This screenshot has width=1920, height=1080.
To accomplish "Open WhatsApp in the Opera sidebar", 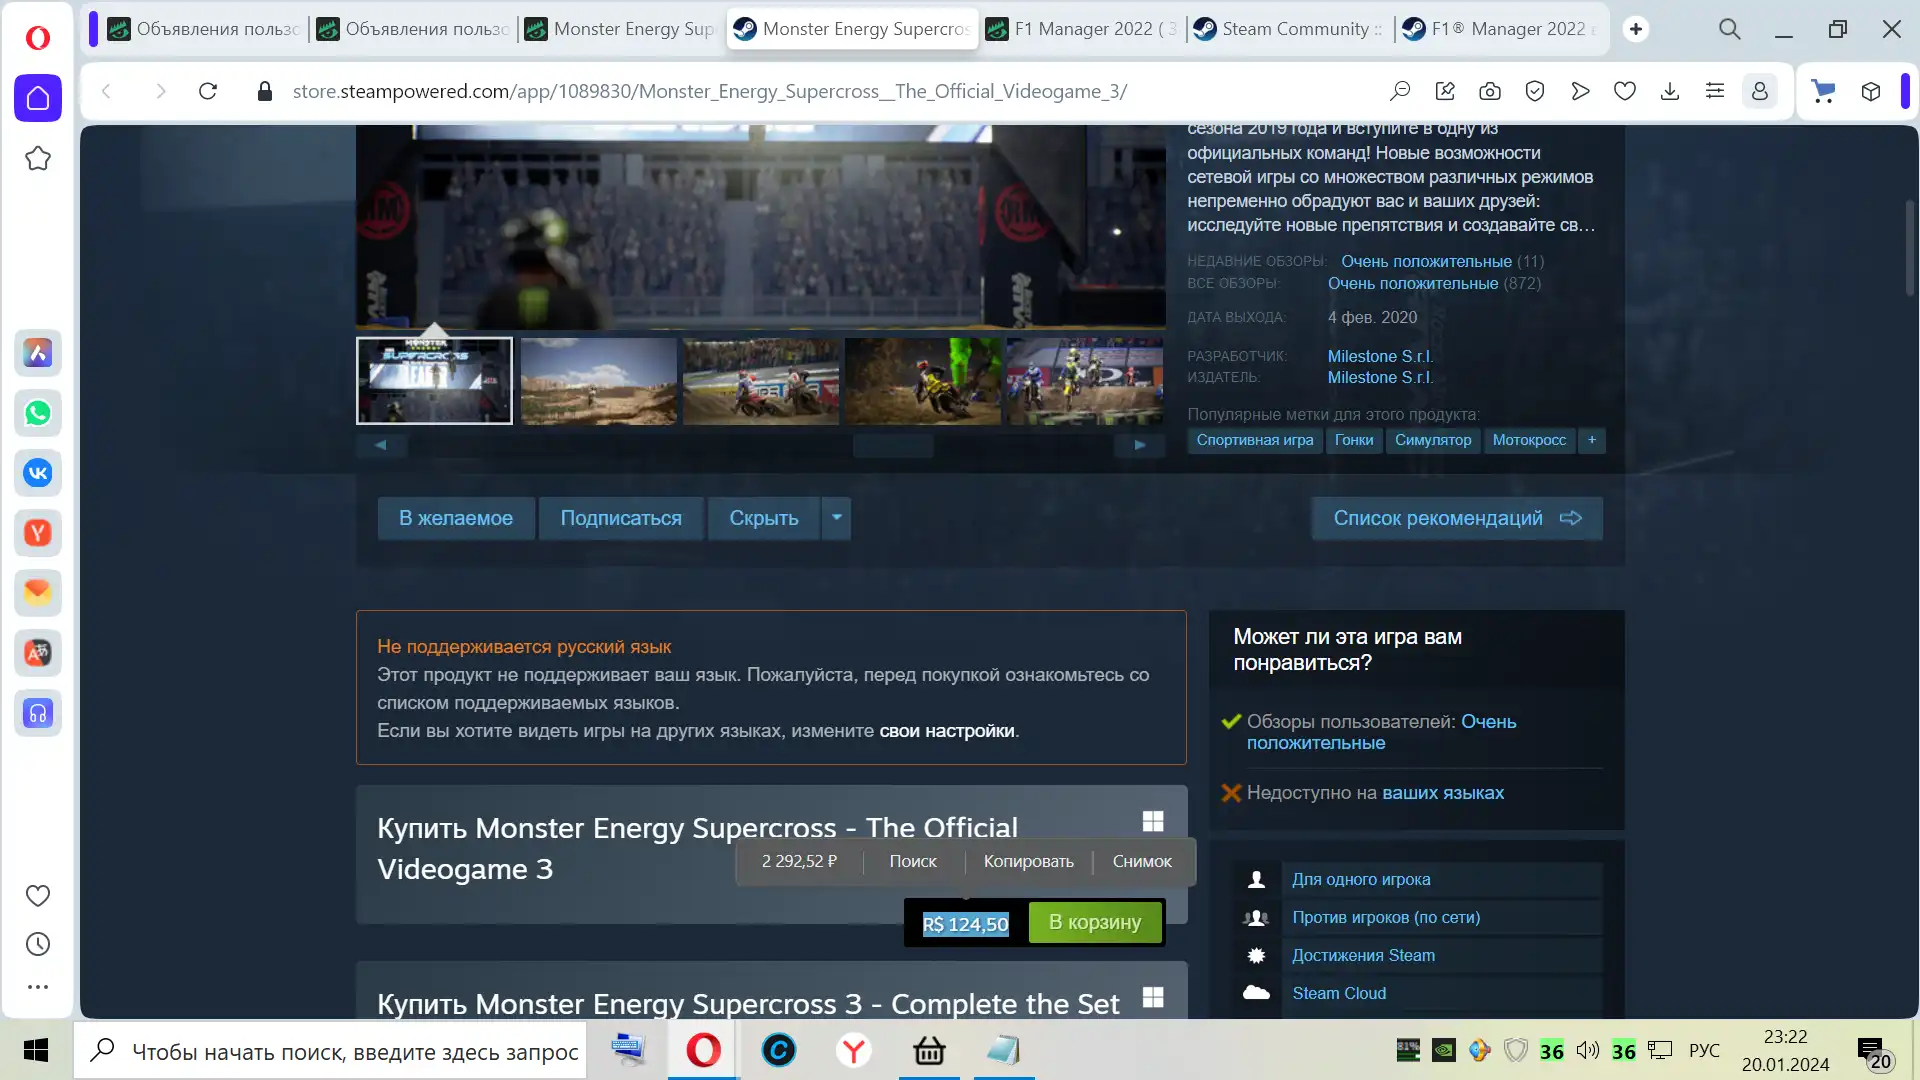I will pyautogui.click(x=38, y=413).
